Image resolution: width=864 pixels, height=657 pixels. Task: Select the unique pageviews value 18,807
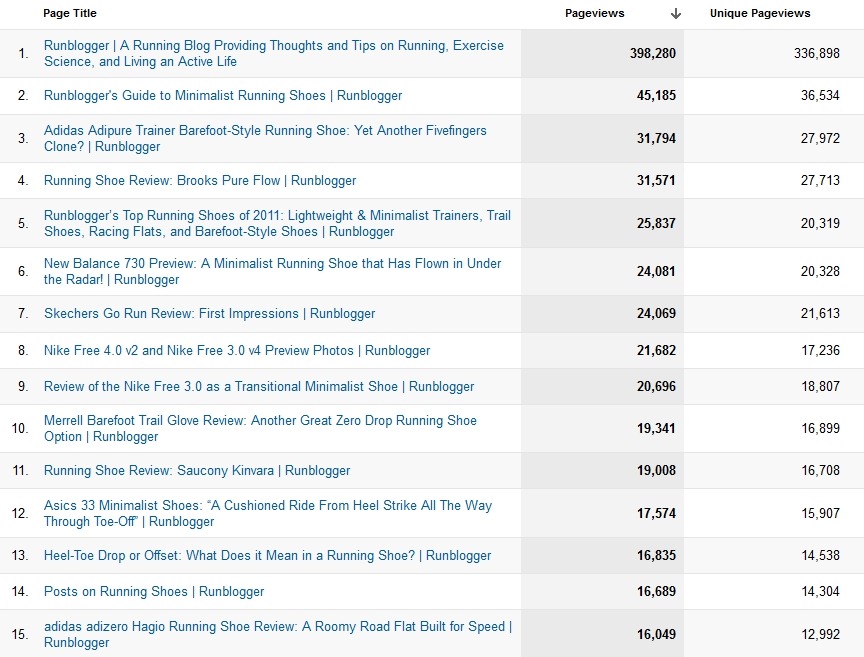820,386
